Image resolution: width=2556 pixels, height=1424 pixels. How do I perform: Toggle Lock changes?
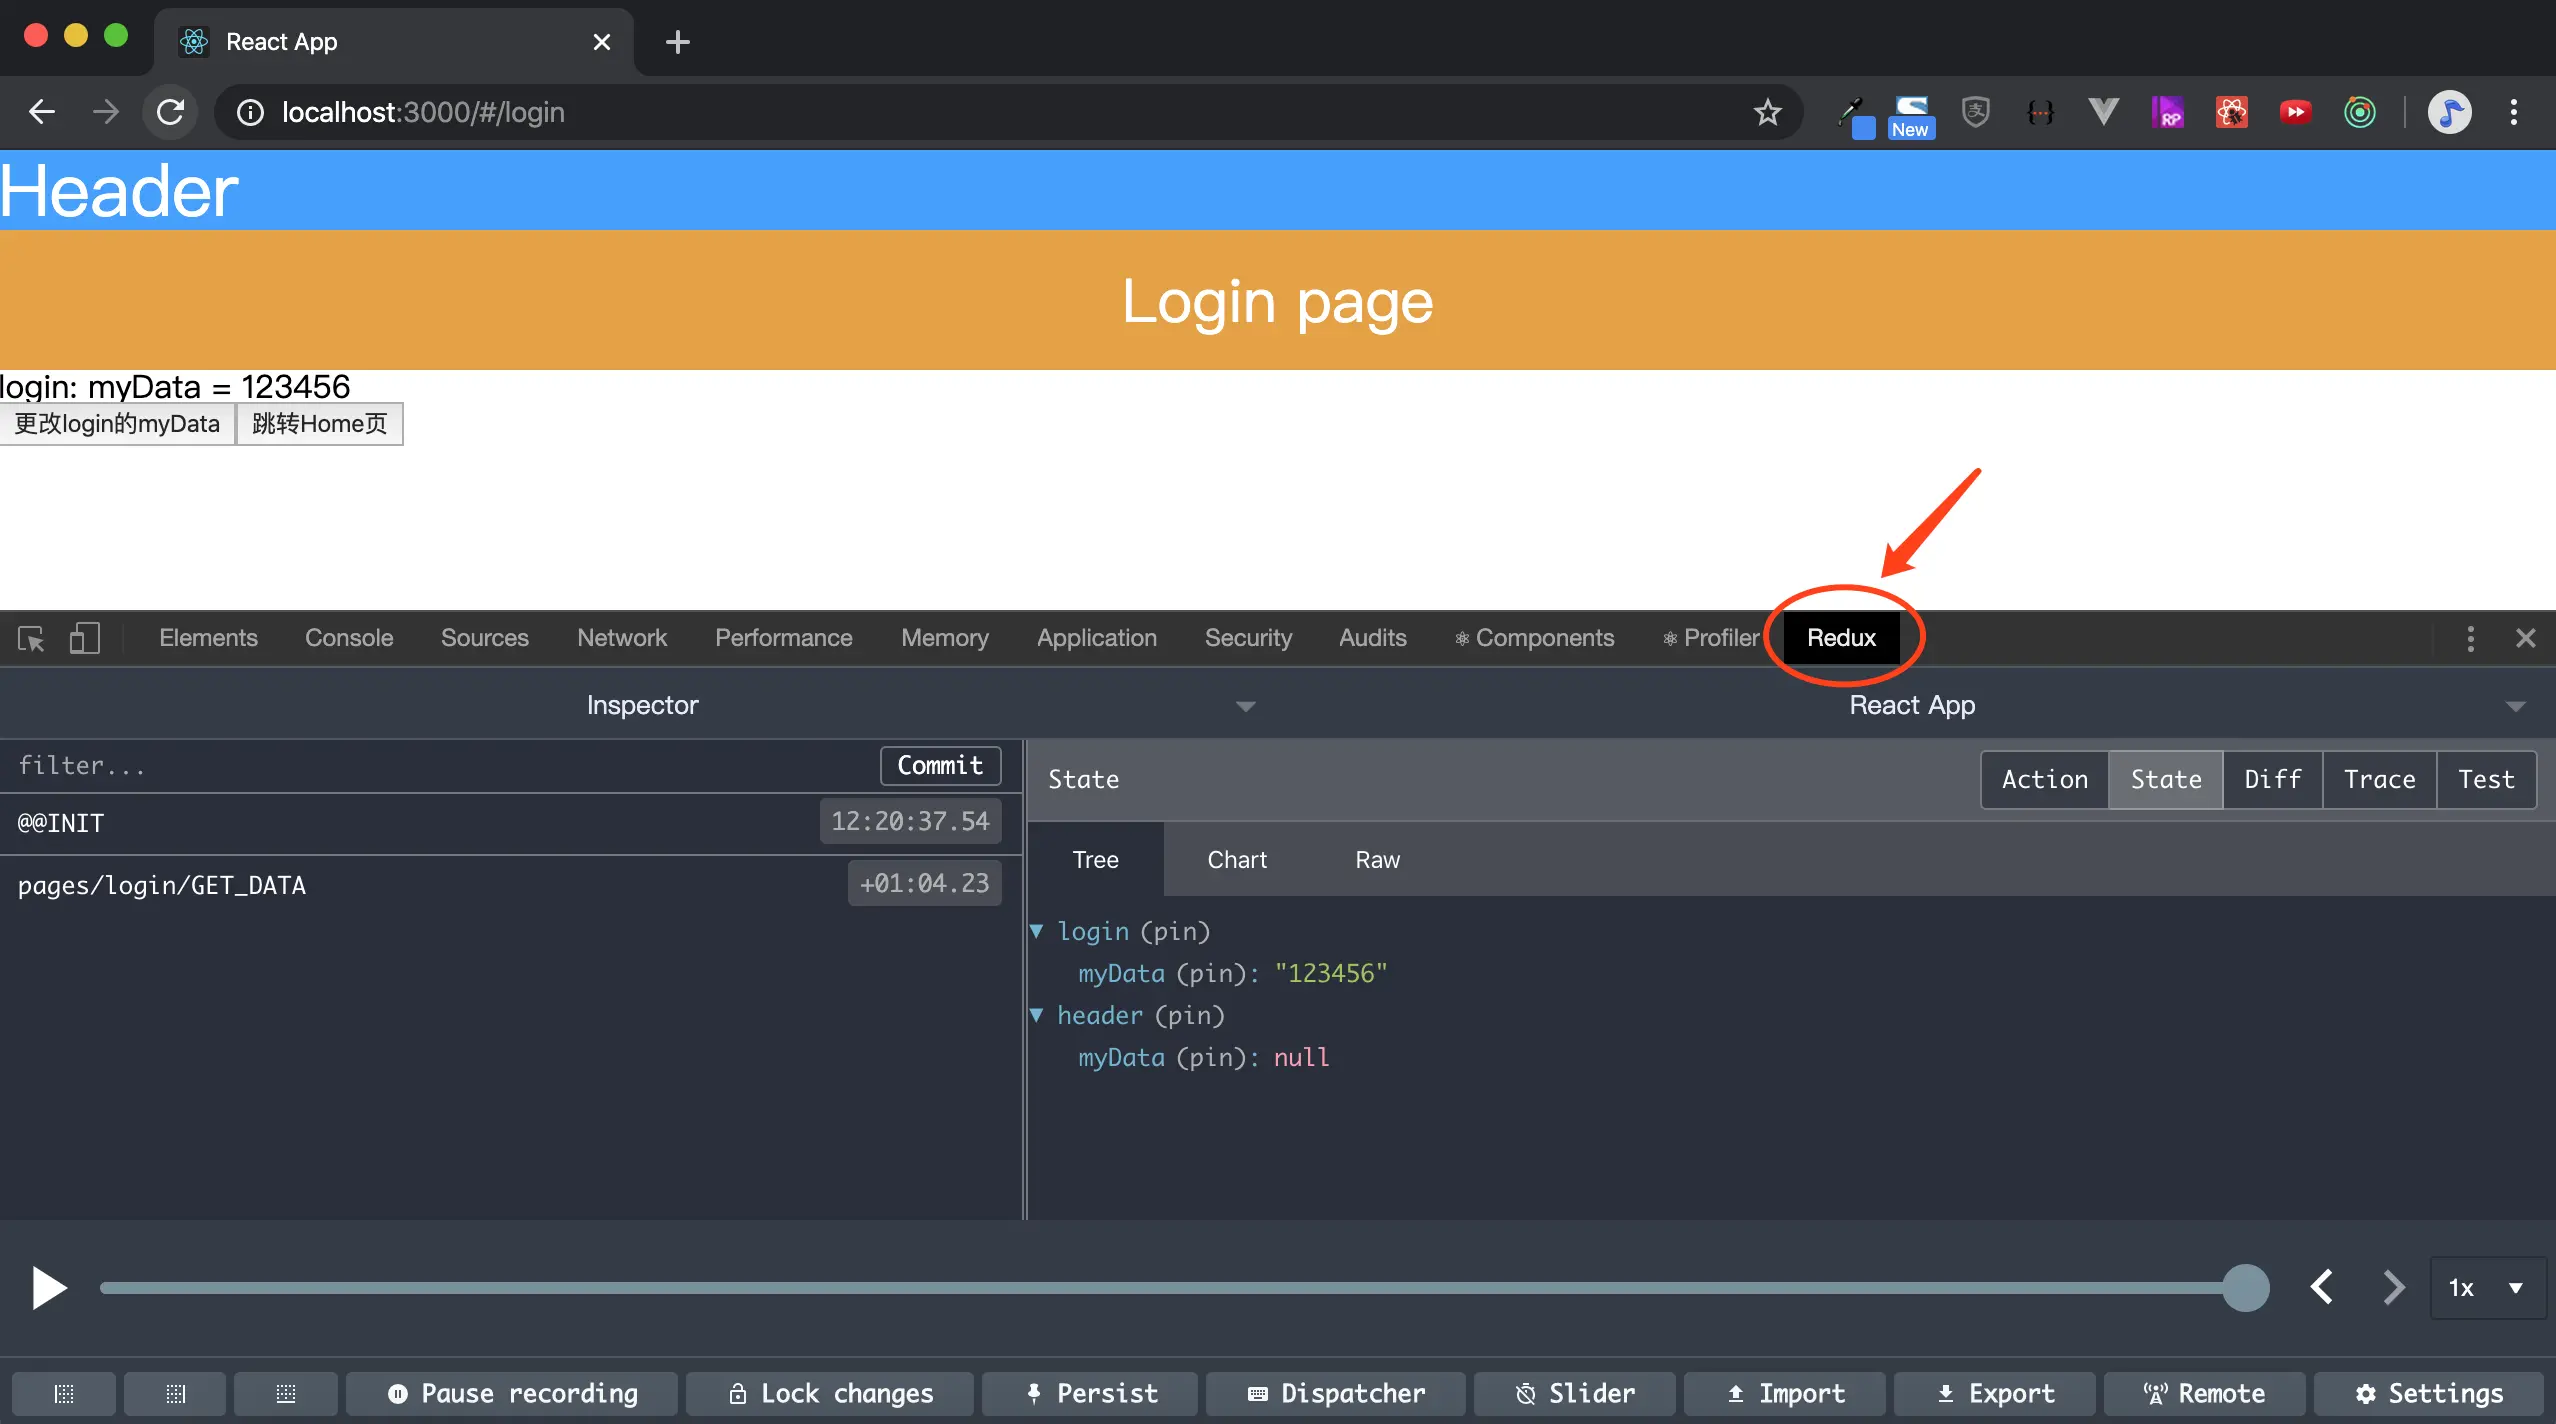(x=830, y=1394)
